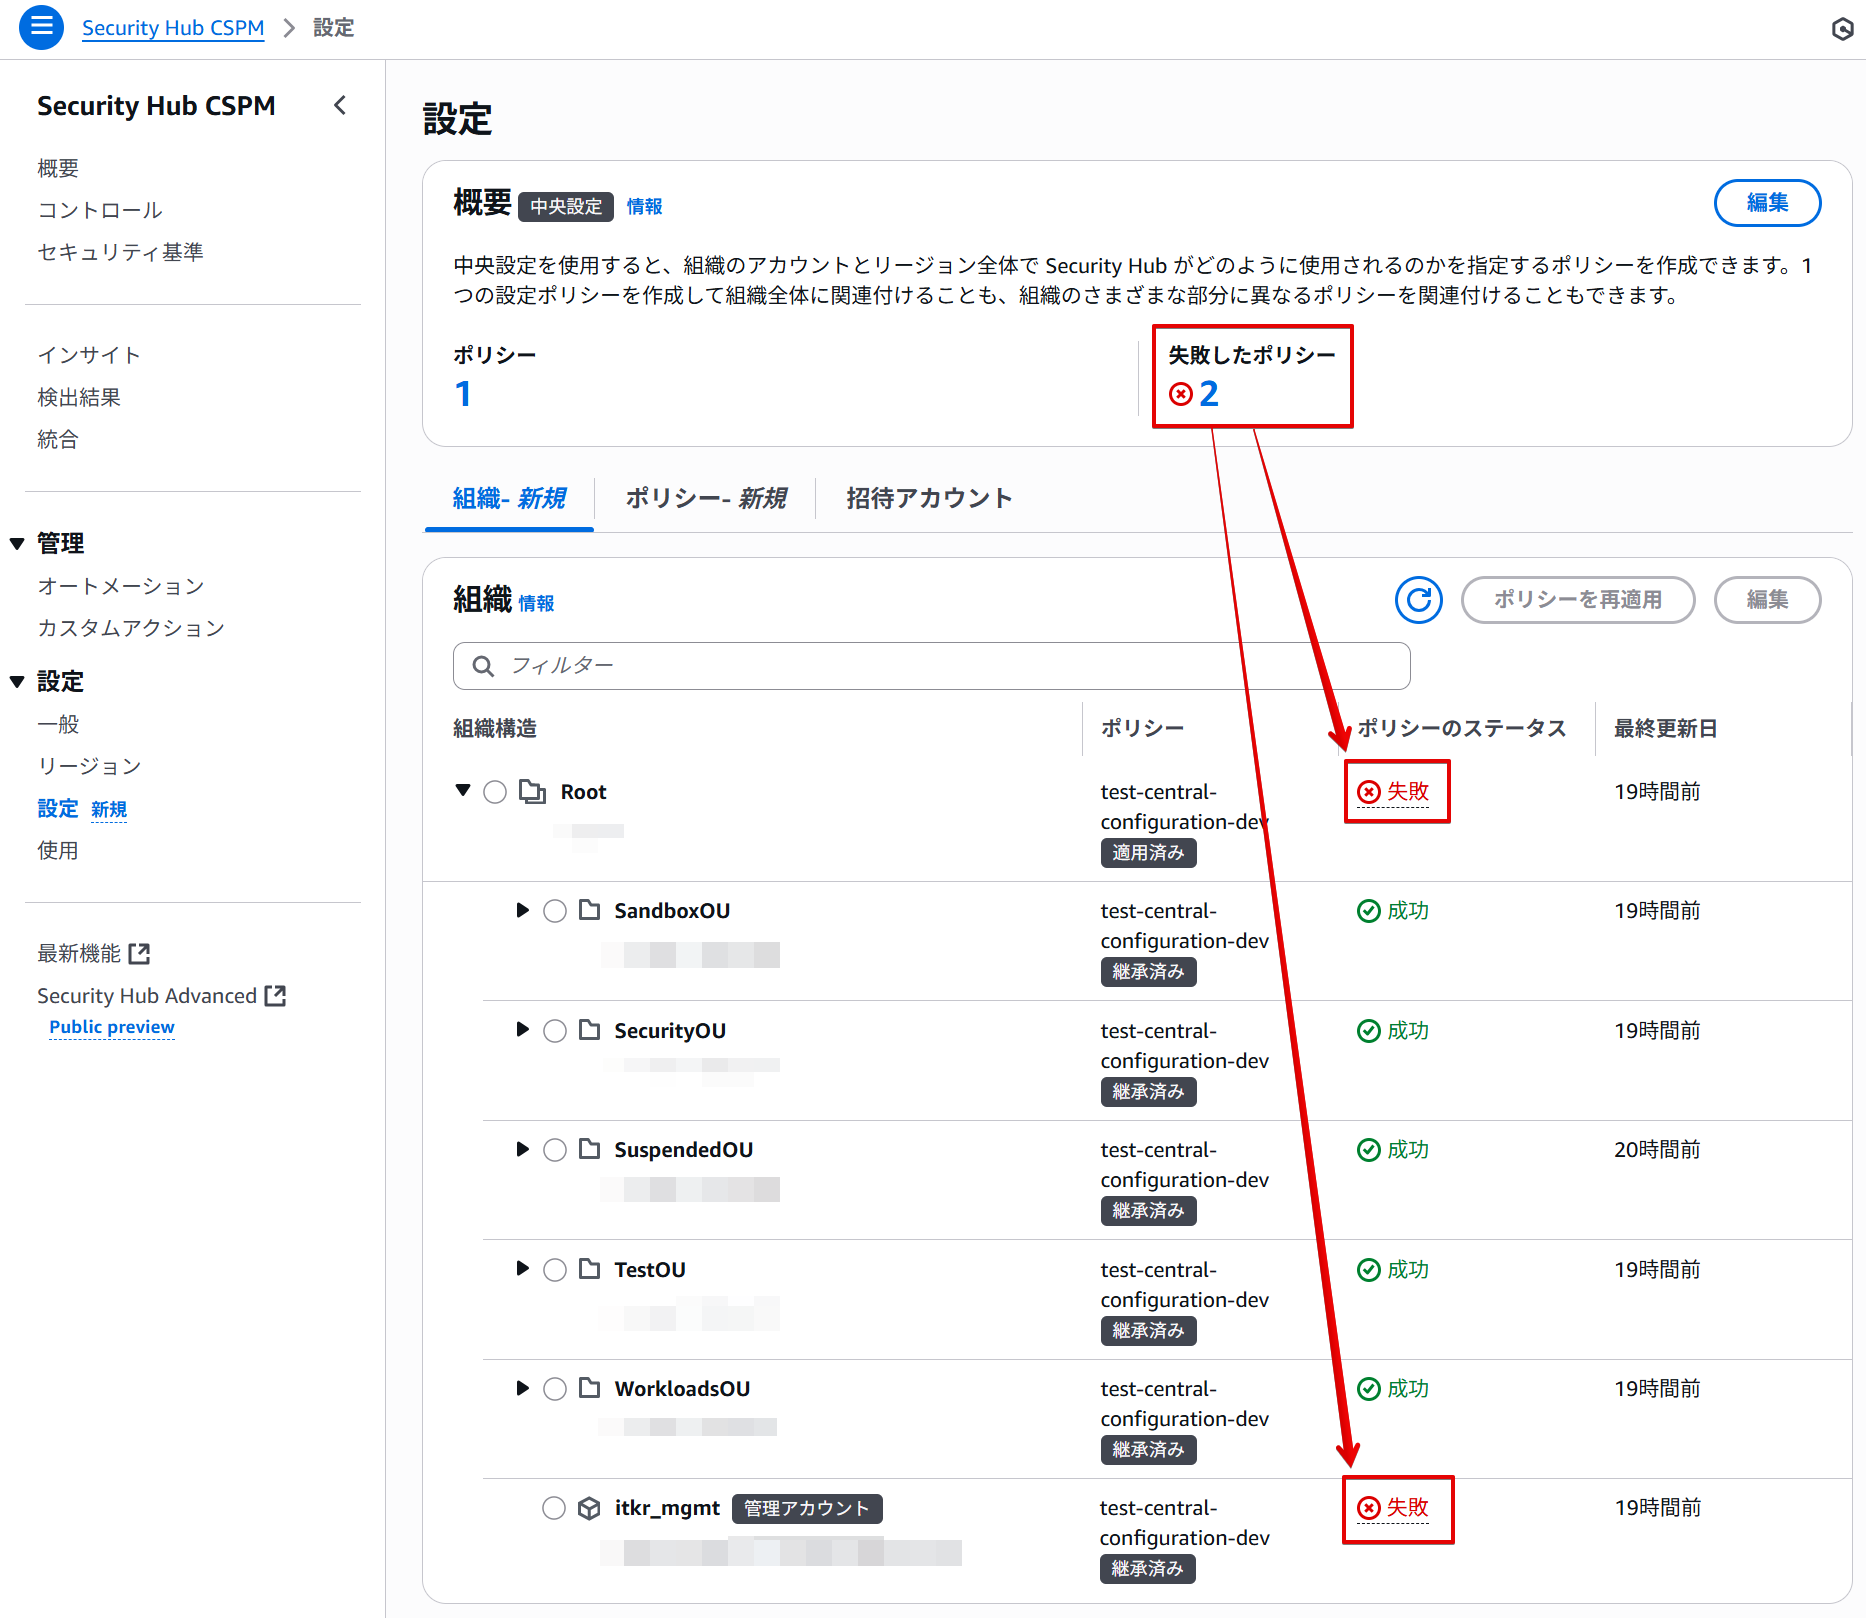The width and height of the screenshot is (1866, 1618).
Task: Click the 成功 check icon for TestOU
Action: [1368, 1270]
